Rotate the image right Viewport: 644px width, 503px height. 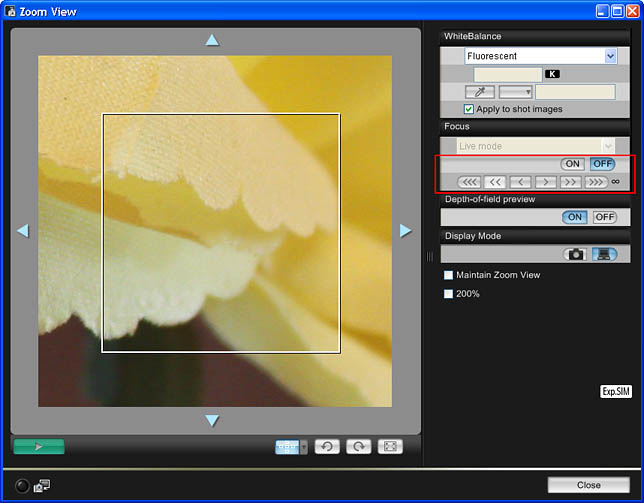pyautogui.click(x=358, y=447)
